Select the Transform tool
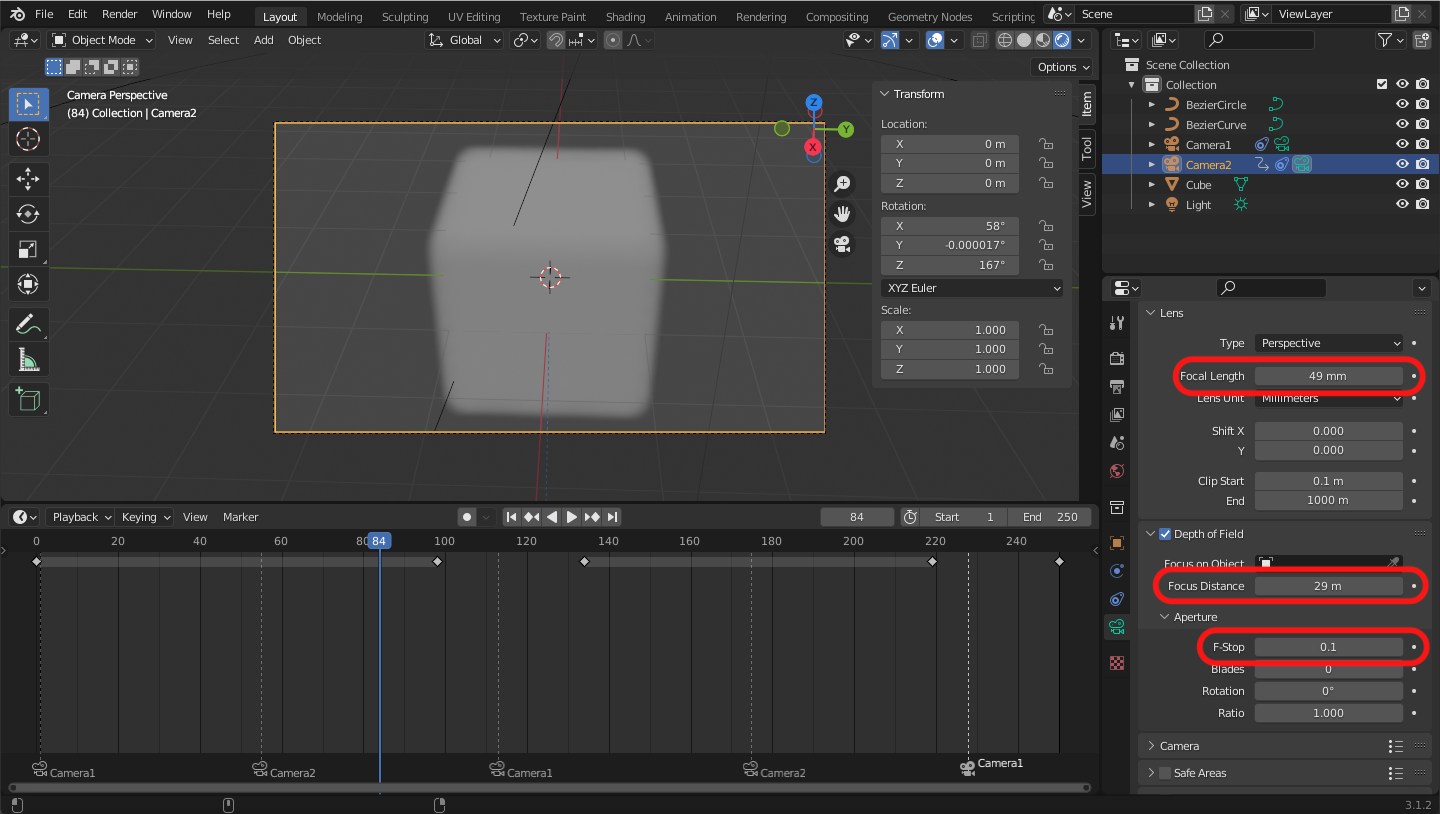Screen dimensions: 1440x814 28,284
